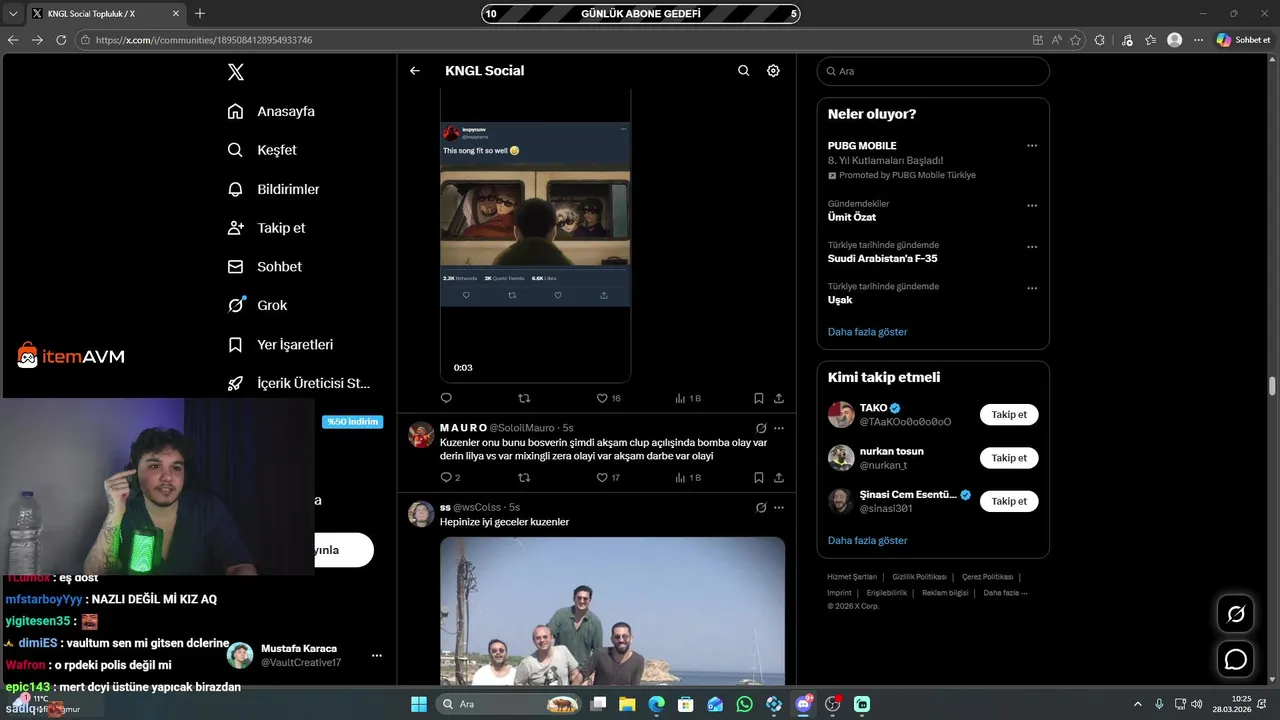Open community settings gear
This screenshot has width=1280, height=720.
(773, 71)
